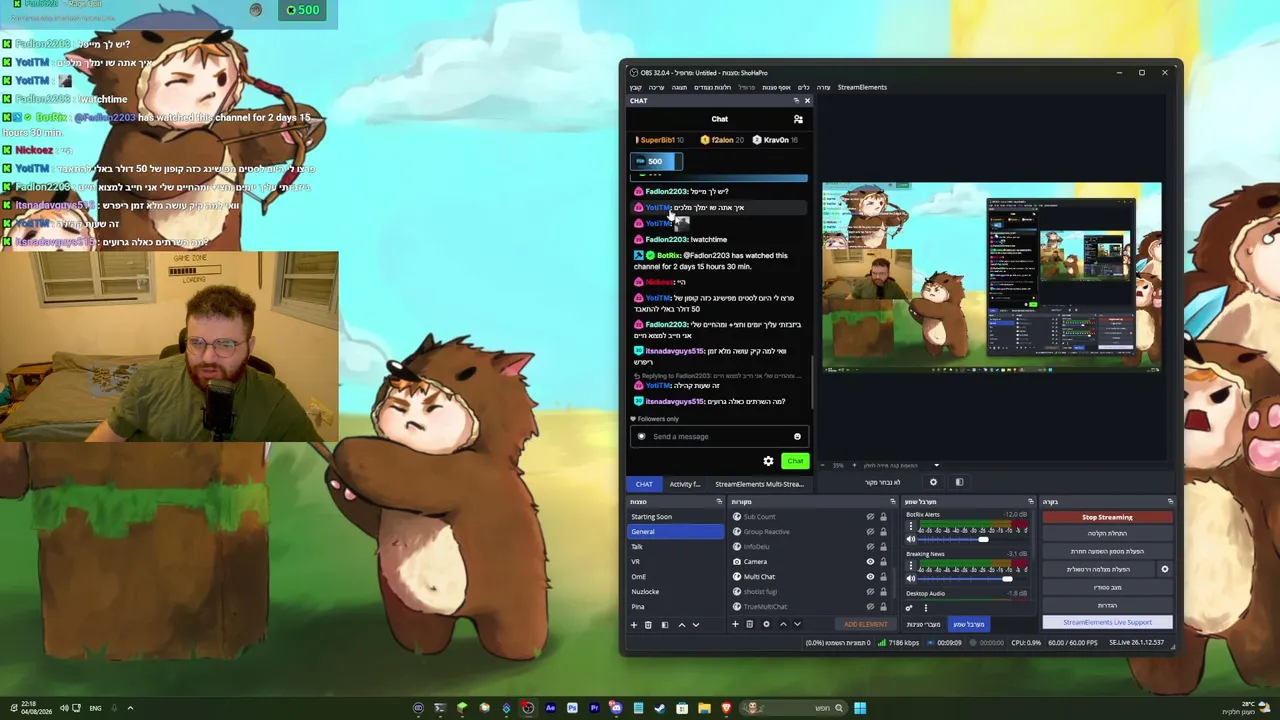Open the StreamElements menu
1280x720 pixels.
pos(862,87)
